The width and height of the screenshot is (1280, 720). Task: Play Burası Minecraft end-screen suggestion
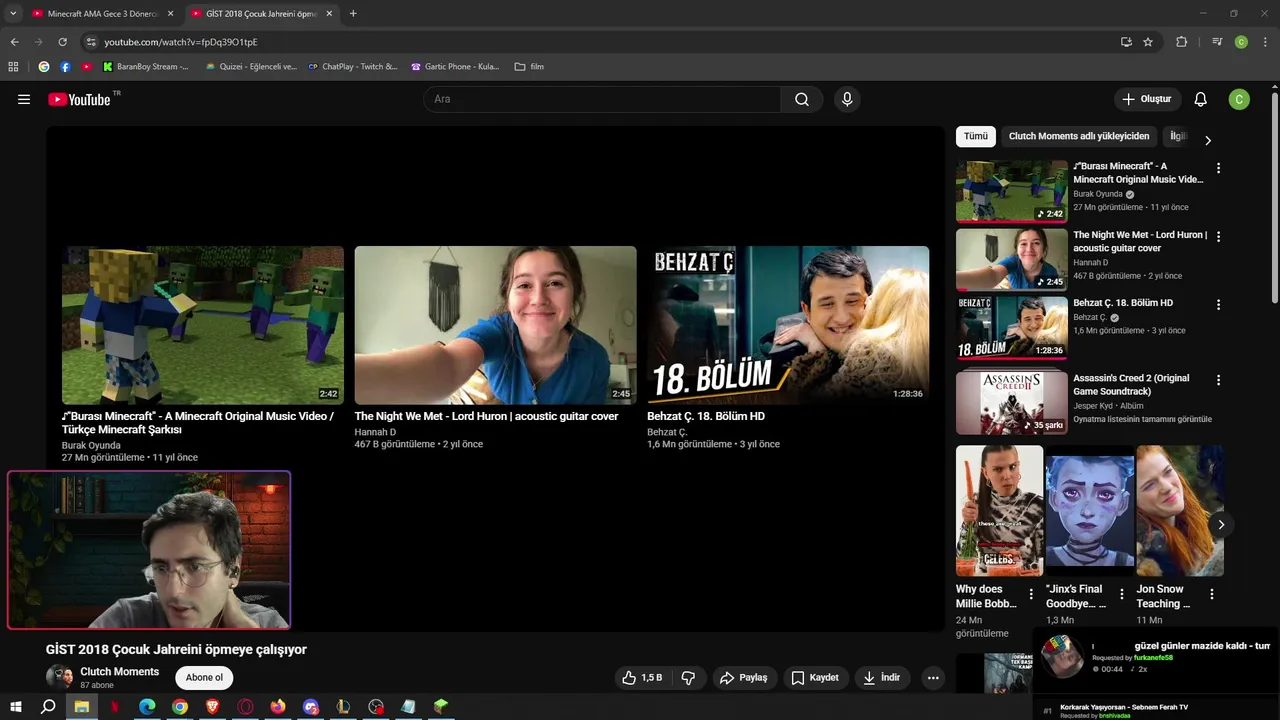203,325
